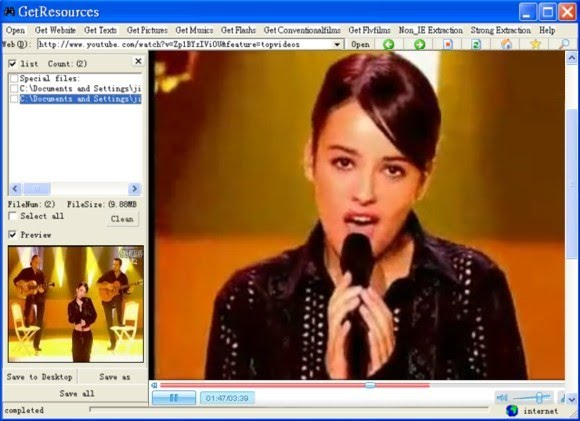Toggle the list checkbox

pos(13,64)
